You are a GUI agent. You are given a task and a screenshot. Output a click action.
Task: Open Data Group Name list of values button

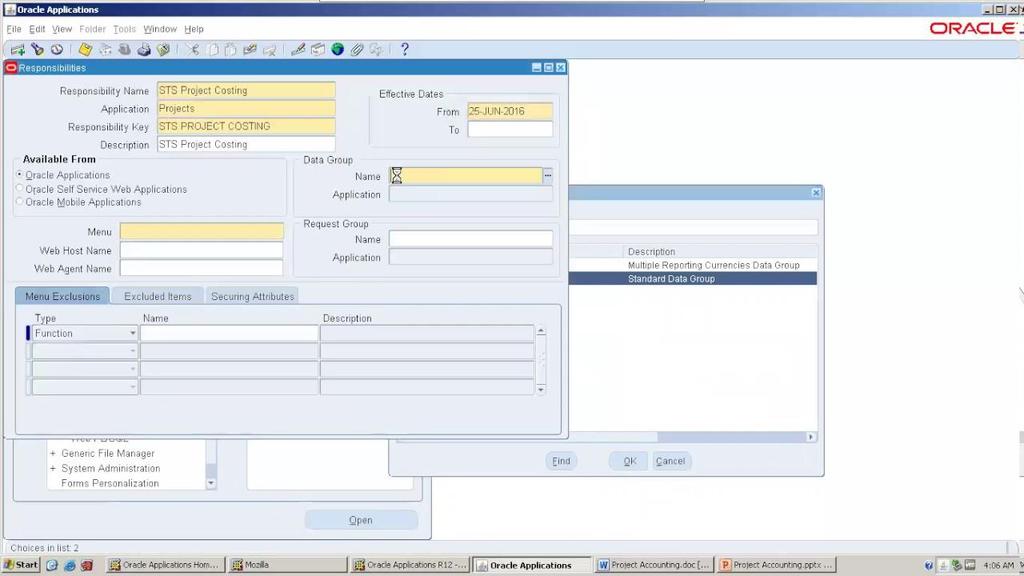(548, 176)
